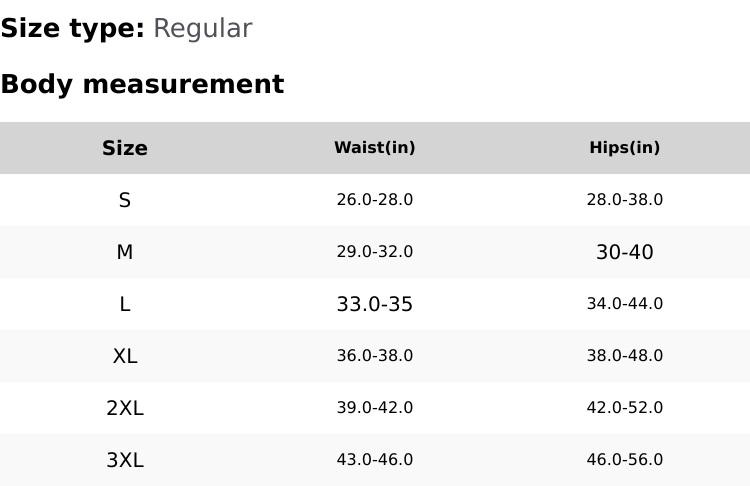Click the 2XL size row label
750x486 pixels.
pyautogui.click(x=125, y=408)
